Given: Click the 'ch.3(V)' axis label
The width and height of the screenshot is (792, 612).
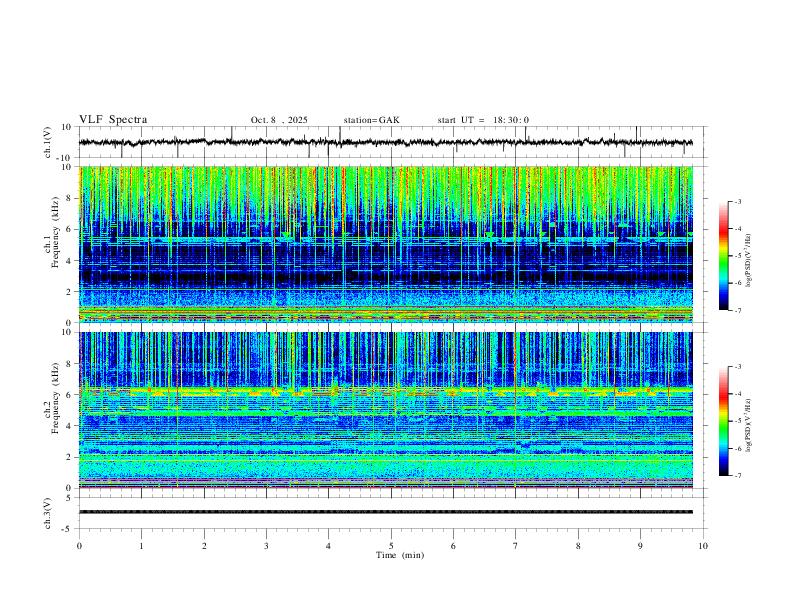Looking at the screenshot, I should 48,513.
